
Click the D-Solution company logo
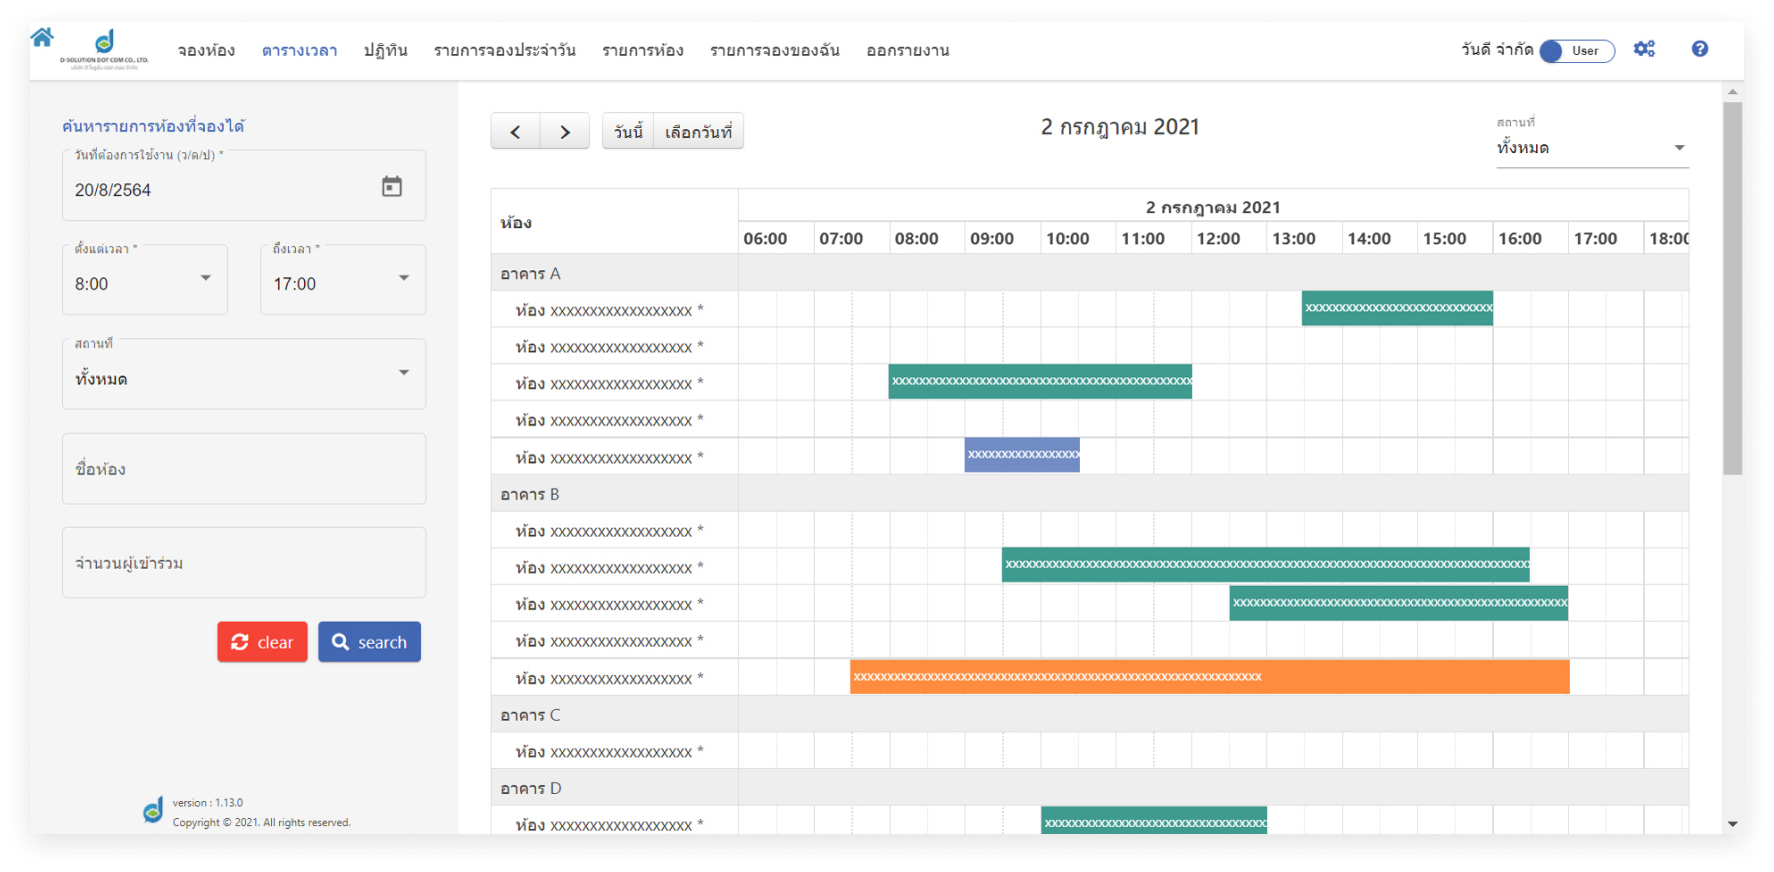(104, 49)
